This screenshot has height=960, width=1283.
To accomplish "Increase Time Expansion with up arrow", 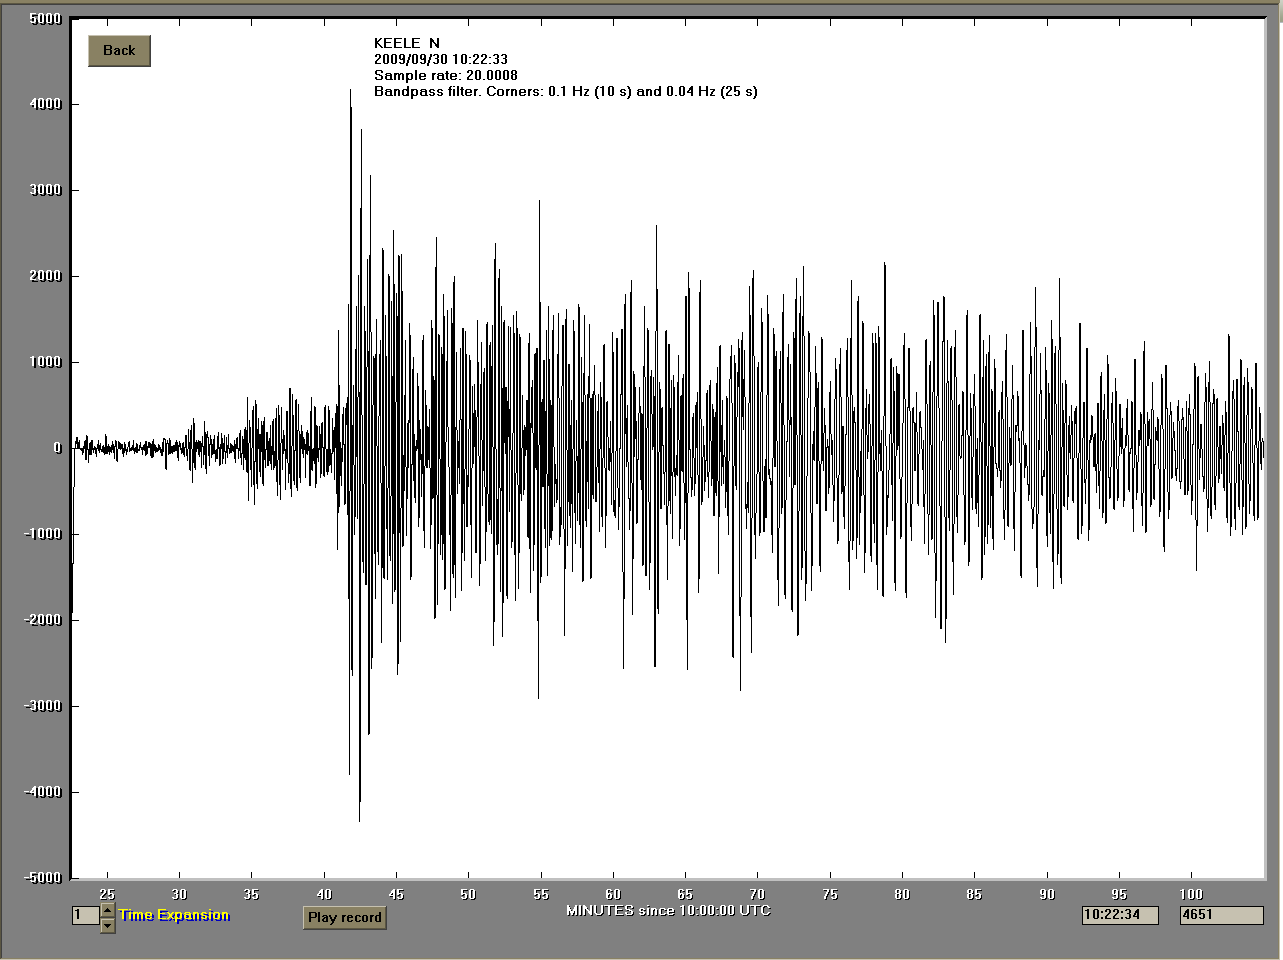I will pos(108,910).
